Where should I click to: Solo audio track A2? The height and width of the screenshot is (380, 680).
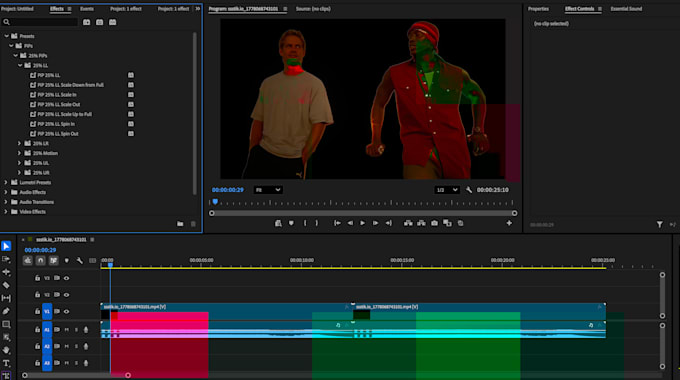point(76,346)
